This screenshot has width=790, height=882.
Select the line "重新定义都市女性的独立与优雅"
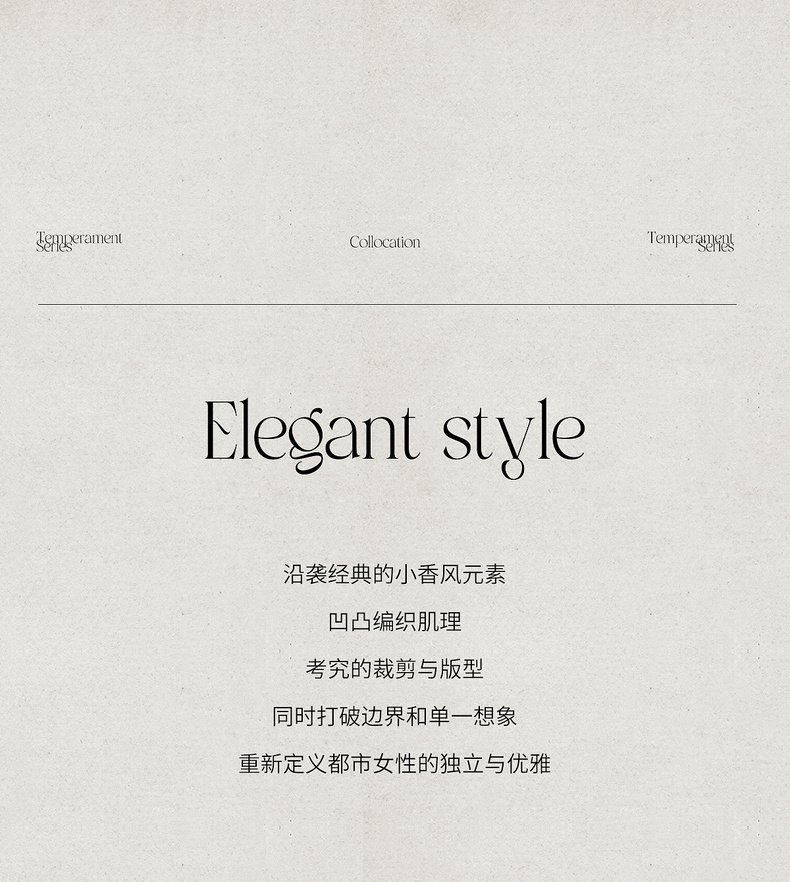click(x=394, y=763)
